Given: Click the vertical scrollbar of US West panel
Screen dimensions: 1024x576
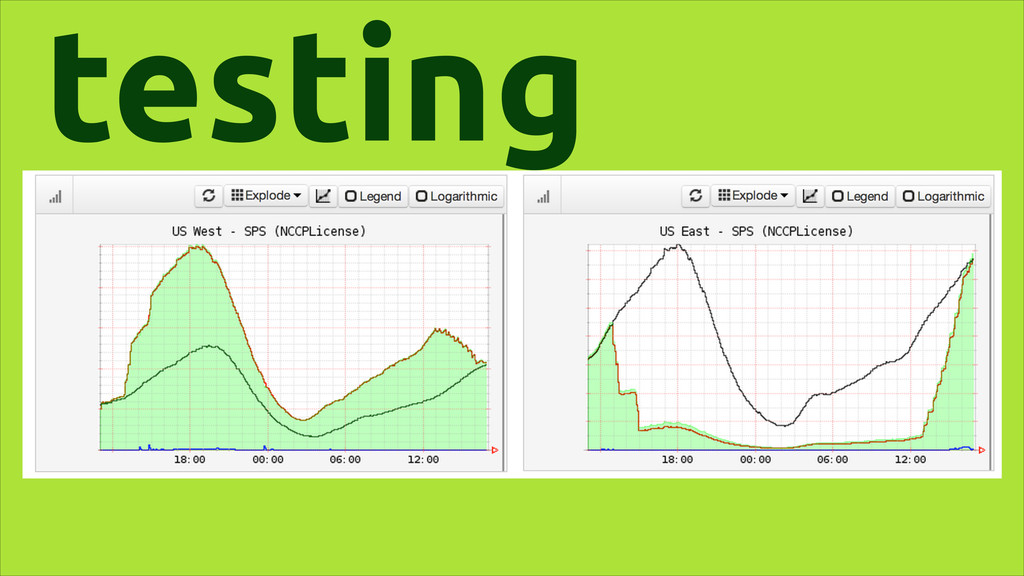Looking at the screenshot, I should pyautogui.click(x=504, y=342).
